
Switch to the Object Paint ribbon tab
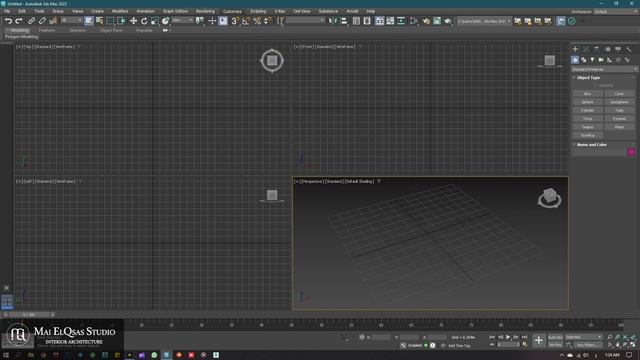pos(111,30)
